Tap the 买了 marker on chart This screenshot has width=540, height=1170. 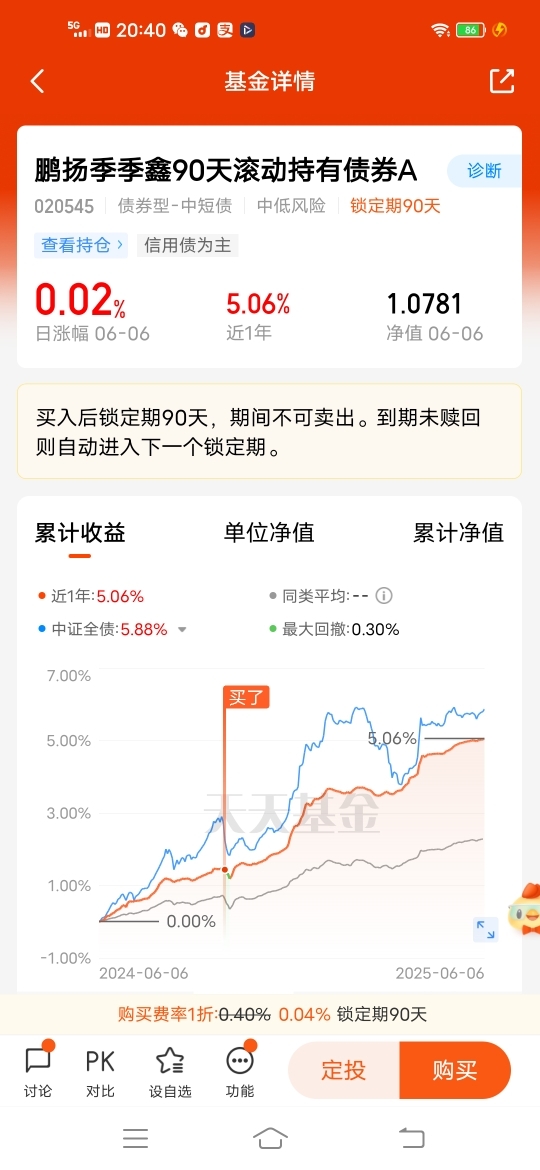[x=246, y=698]
